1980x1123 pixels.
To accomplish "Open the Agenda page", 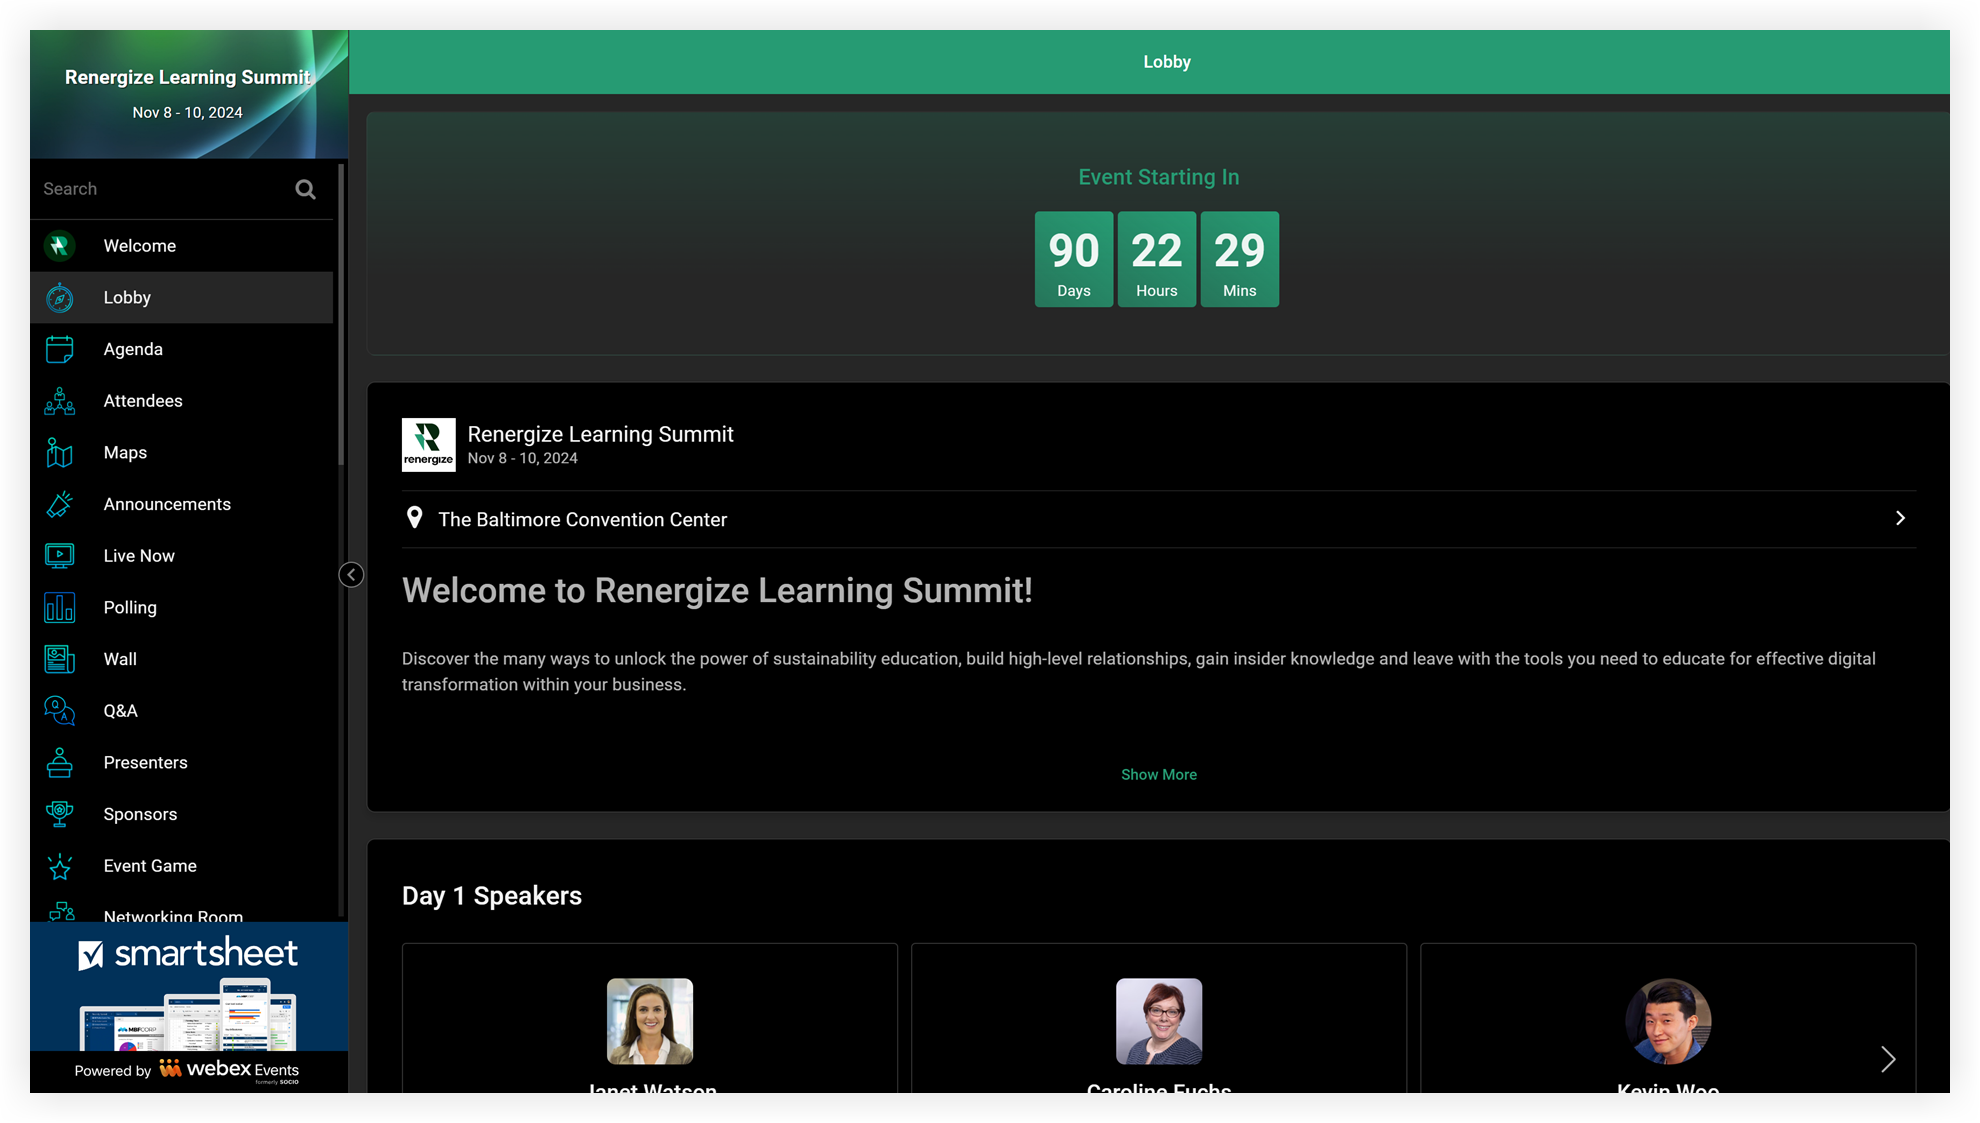I will pyautogui.click(x=182, y=349).
